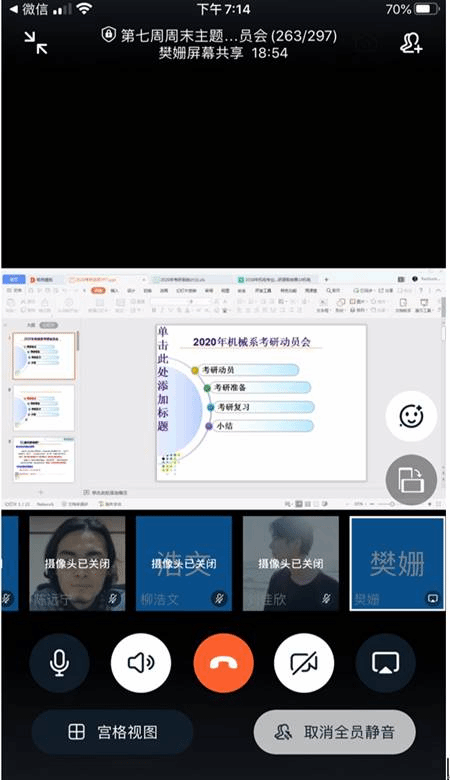Select second slide thumbnail in shared PPT
This screenshot has height=780, width=450.
pyautogui.click(x=44, y=407)
